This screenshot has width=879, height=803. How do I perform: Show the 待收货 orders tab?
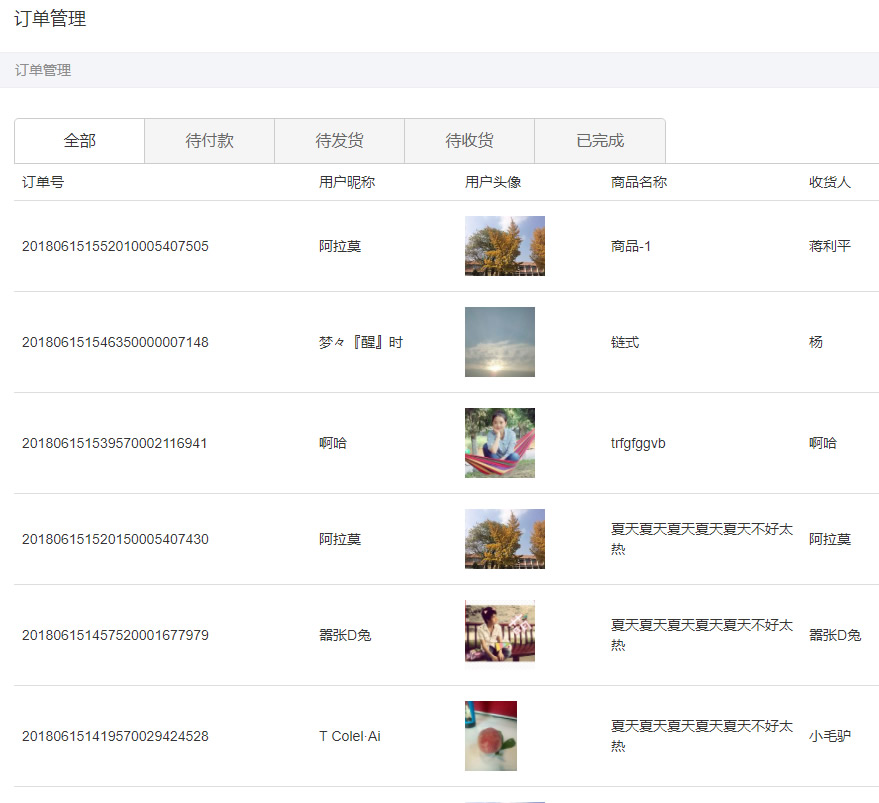(x=470, y=141)
